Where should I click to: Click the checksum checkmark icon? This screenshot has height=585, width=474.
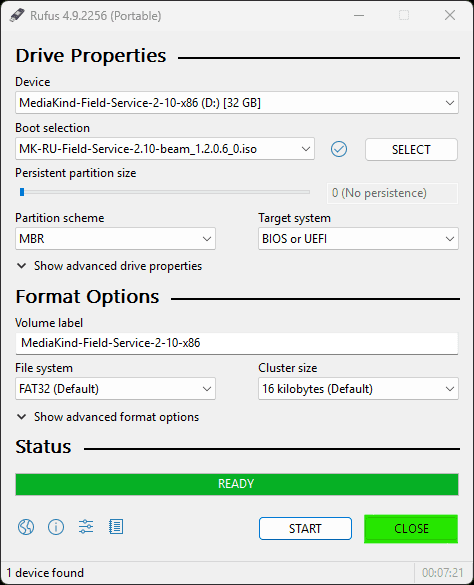point(339,149)
